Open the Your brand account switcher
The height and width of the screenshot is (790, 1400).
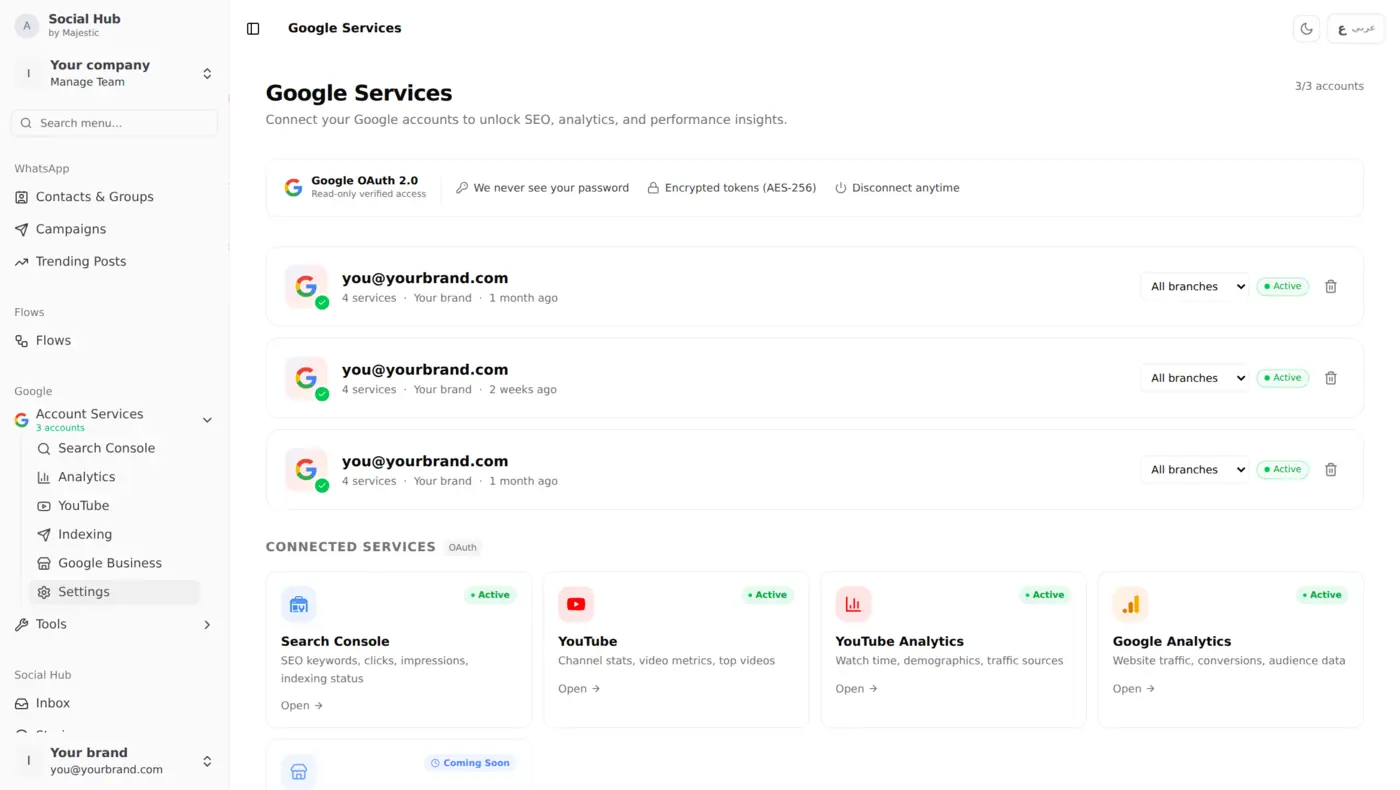click(115, 761)
